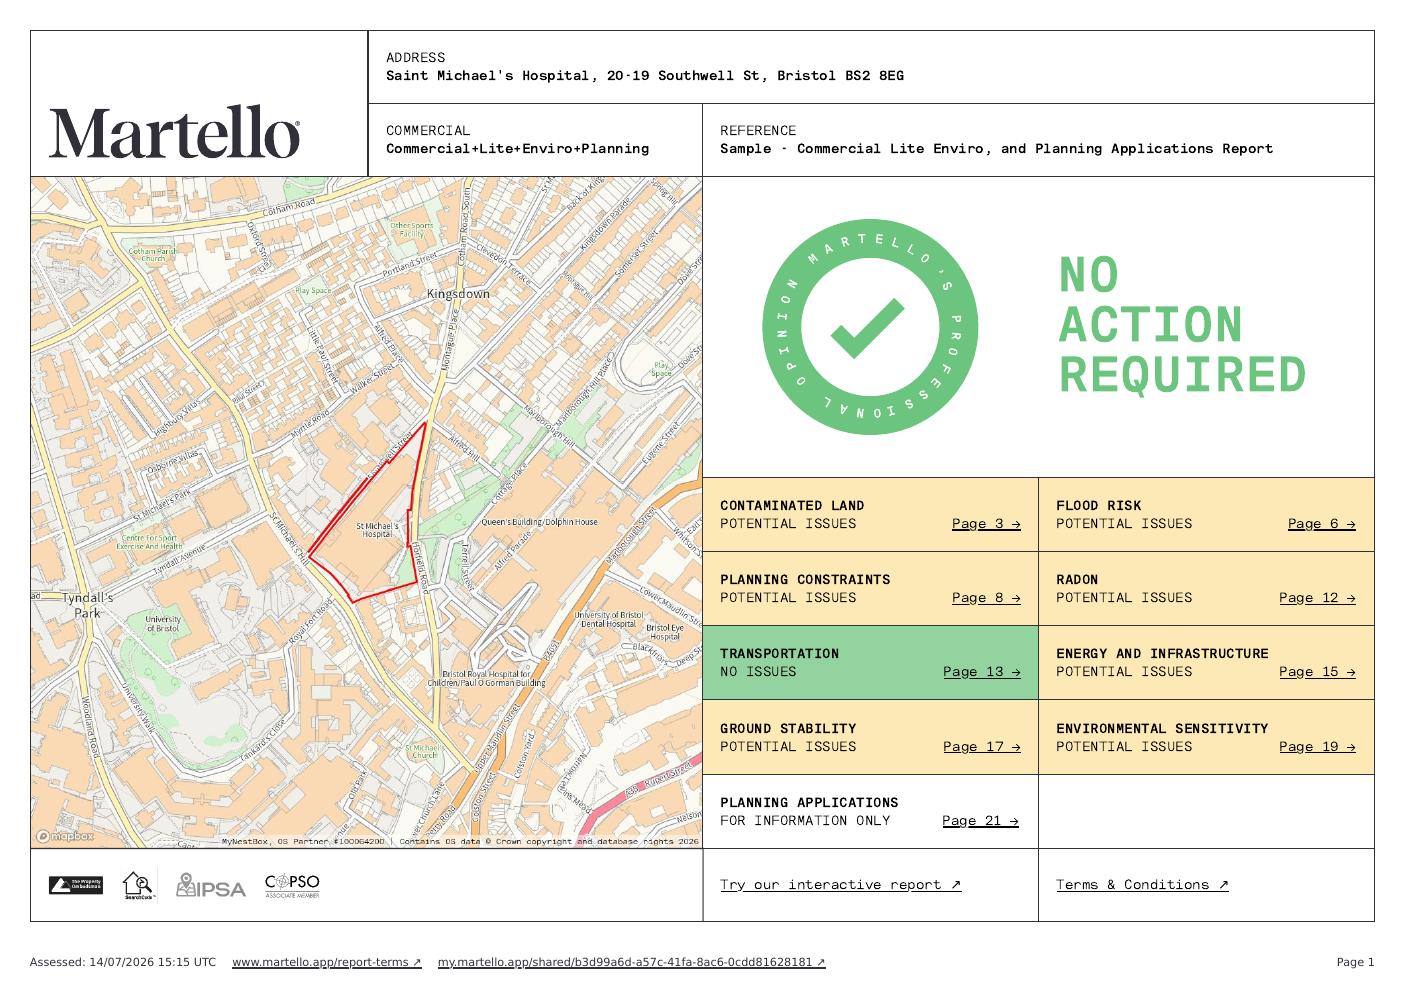Open Ground Stability Page 17 link
1405x994 pixels.
point(982,746)
